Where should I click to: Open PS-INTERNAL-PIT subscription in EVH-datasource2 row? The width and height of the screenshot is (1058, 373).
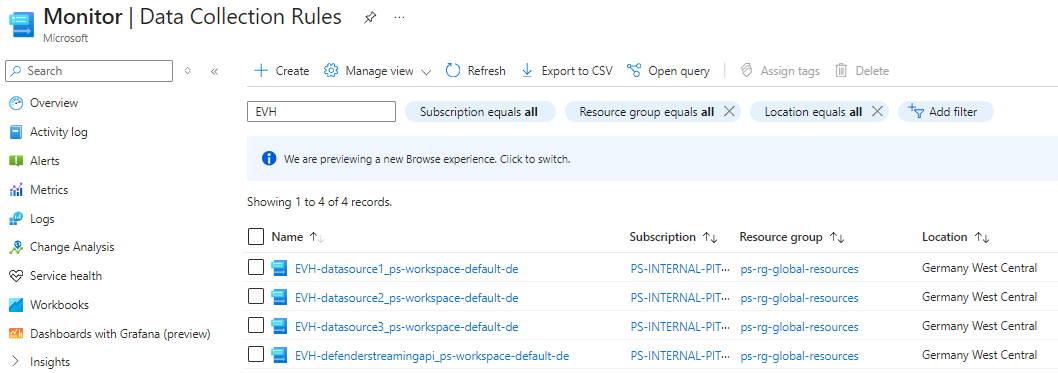tap(680, 298)
